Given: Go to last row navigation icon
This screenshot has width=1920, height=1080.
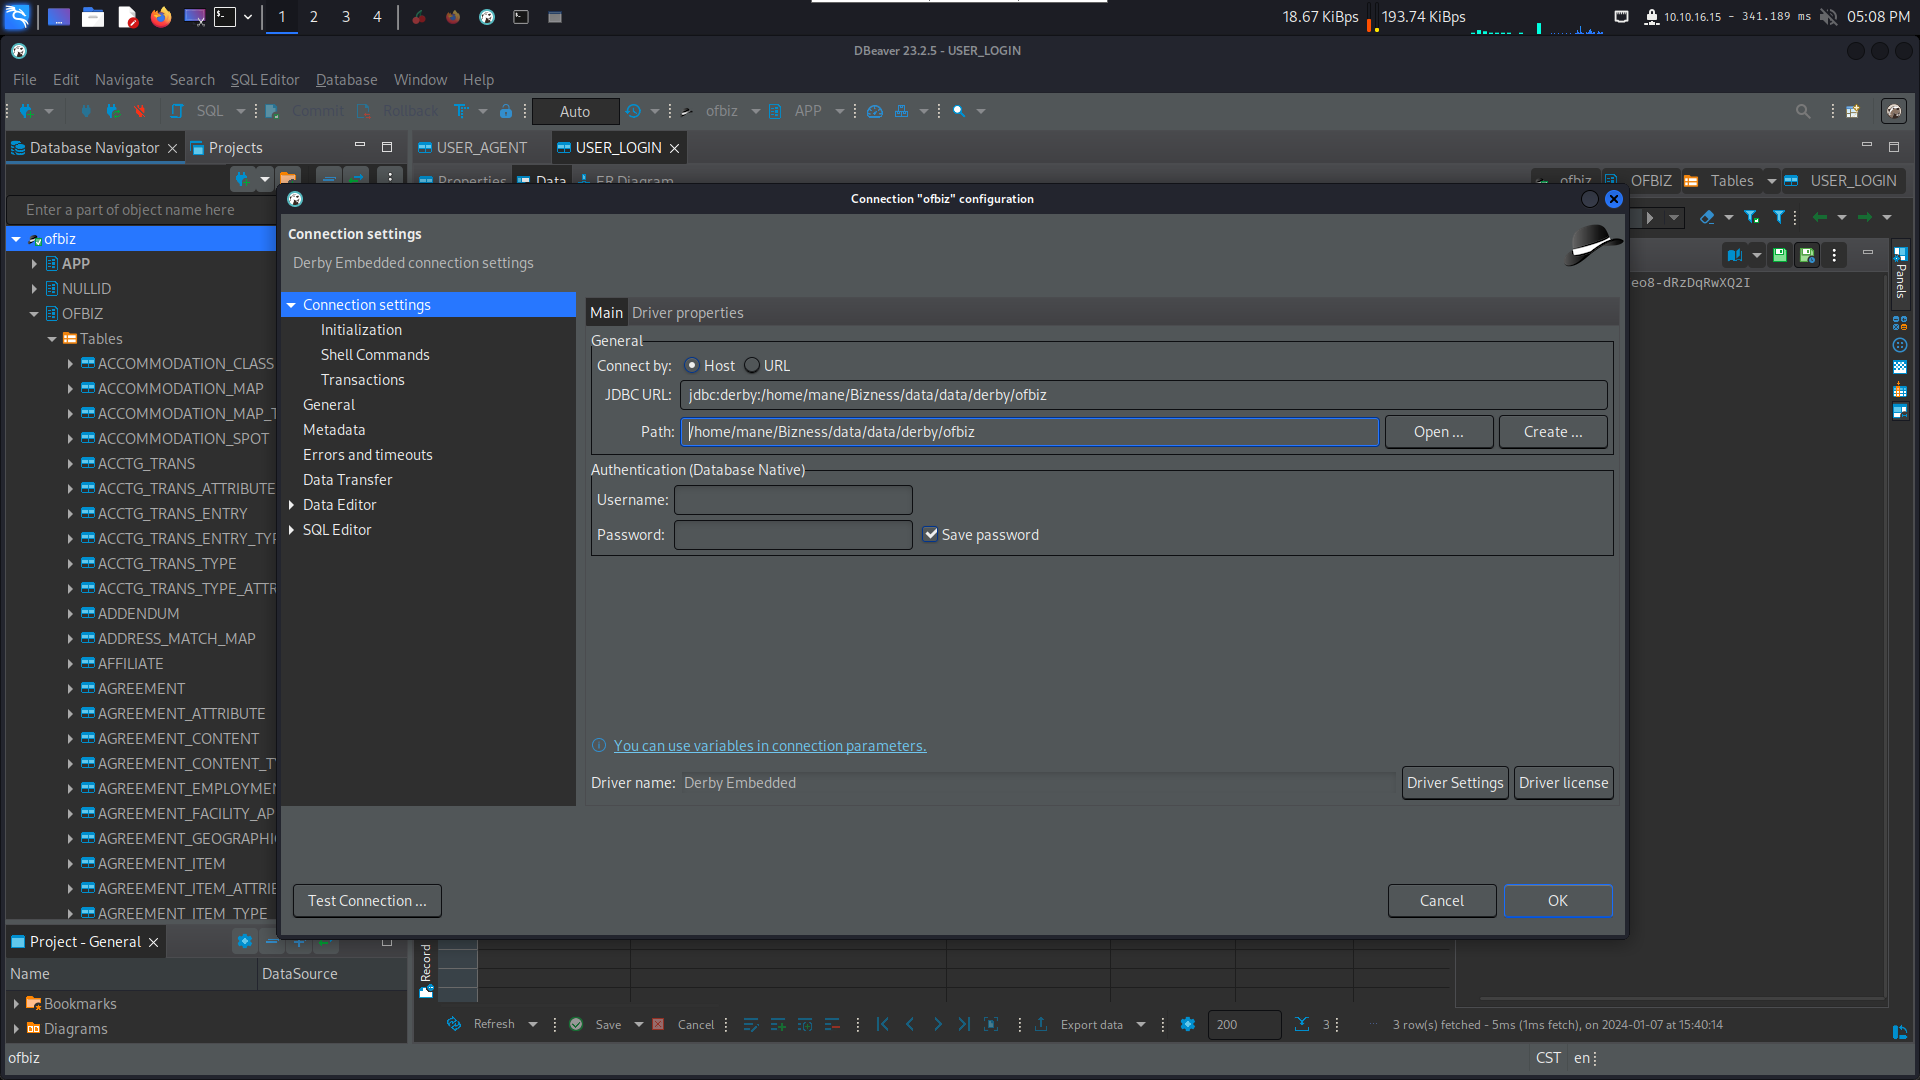Looking at the screenshot, I should (963, 1024).
